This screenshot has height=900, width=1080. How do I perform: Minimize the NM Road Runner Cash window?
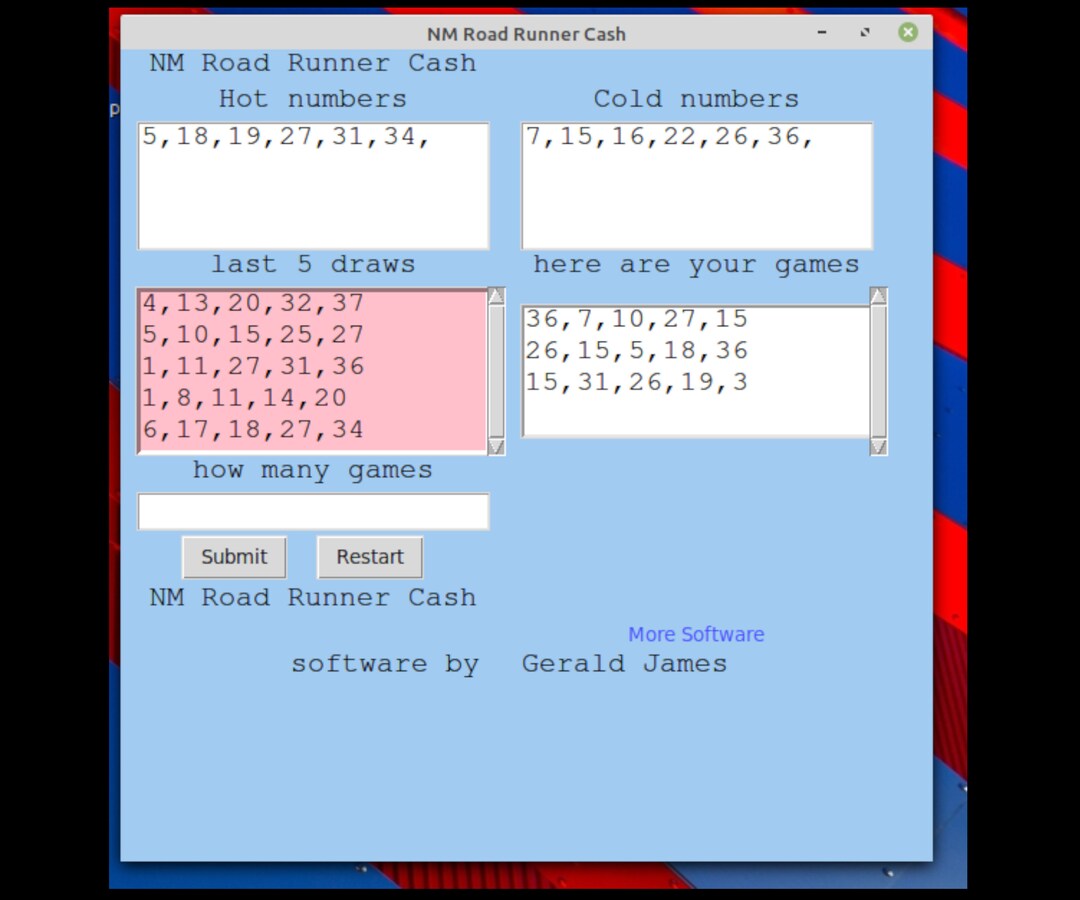[822, 33]
